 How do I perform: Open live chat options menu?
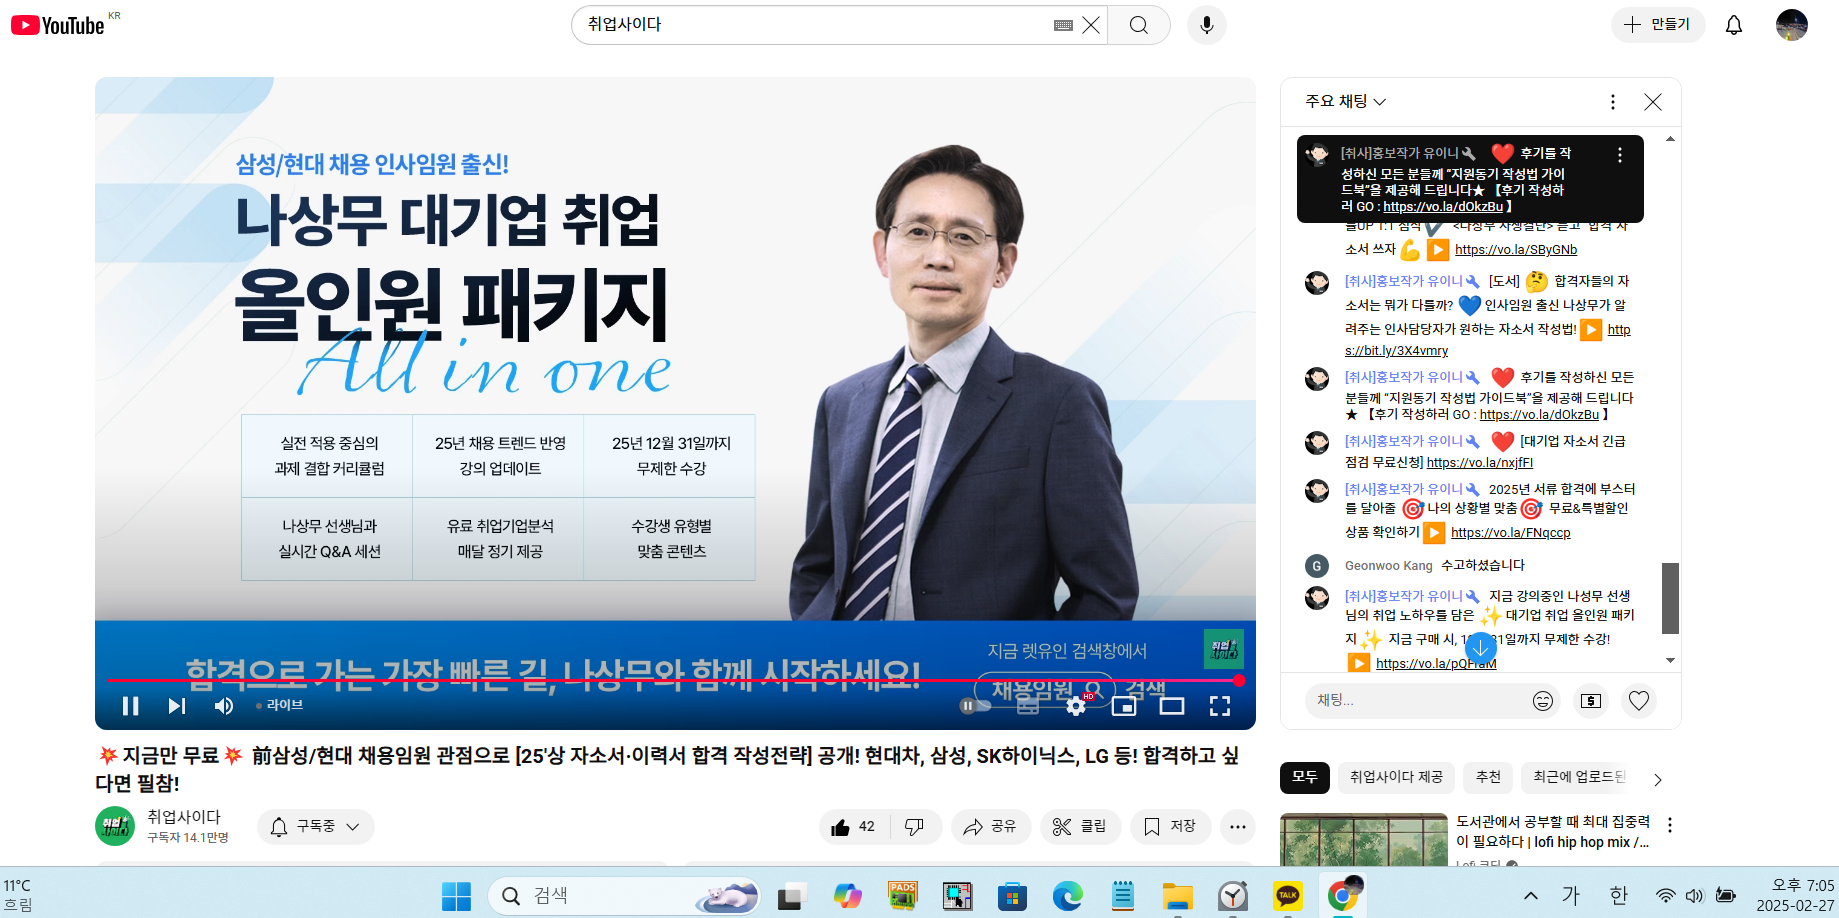(x=1613, y=102)
